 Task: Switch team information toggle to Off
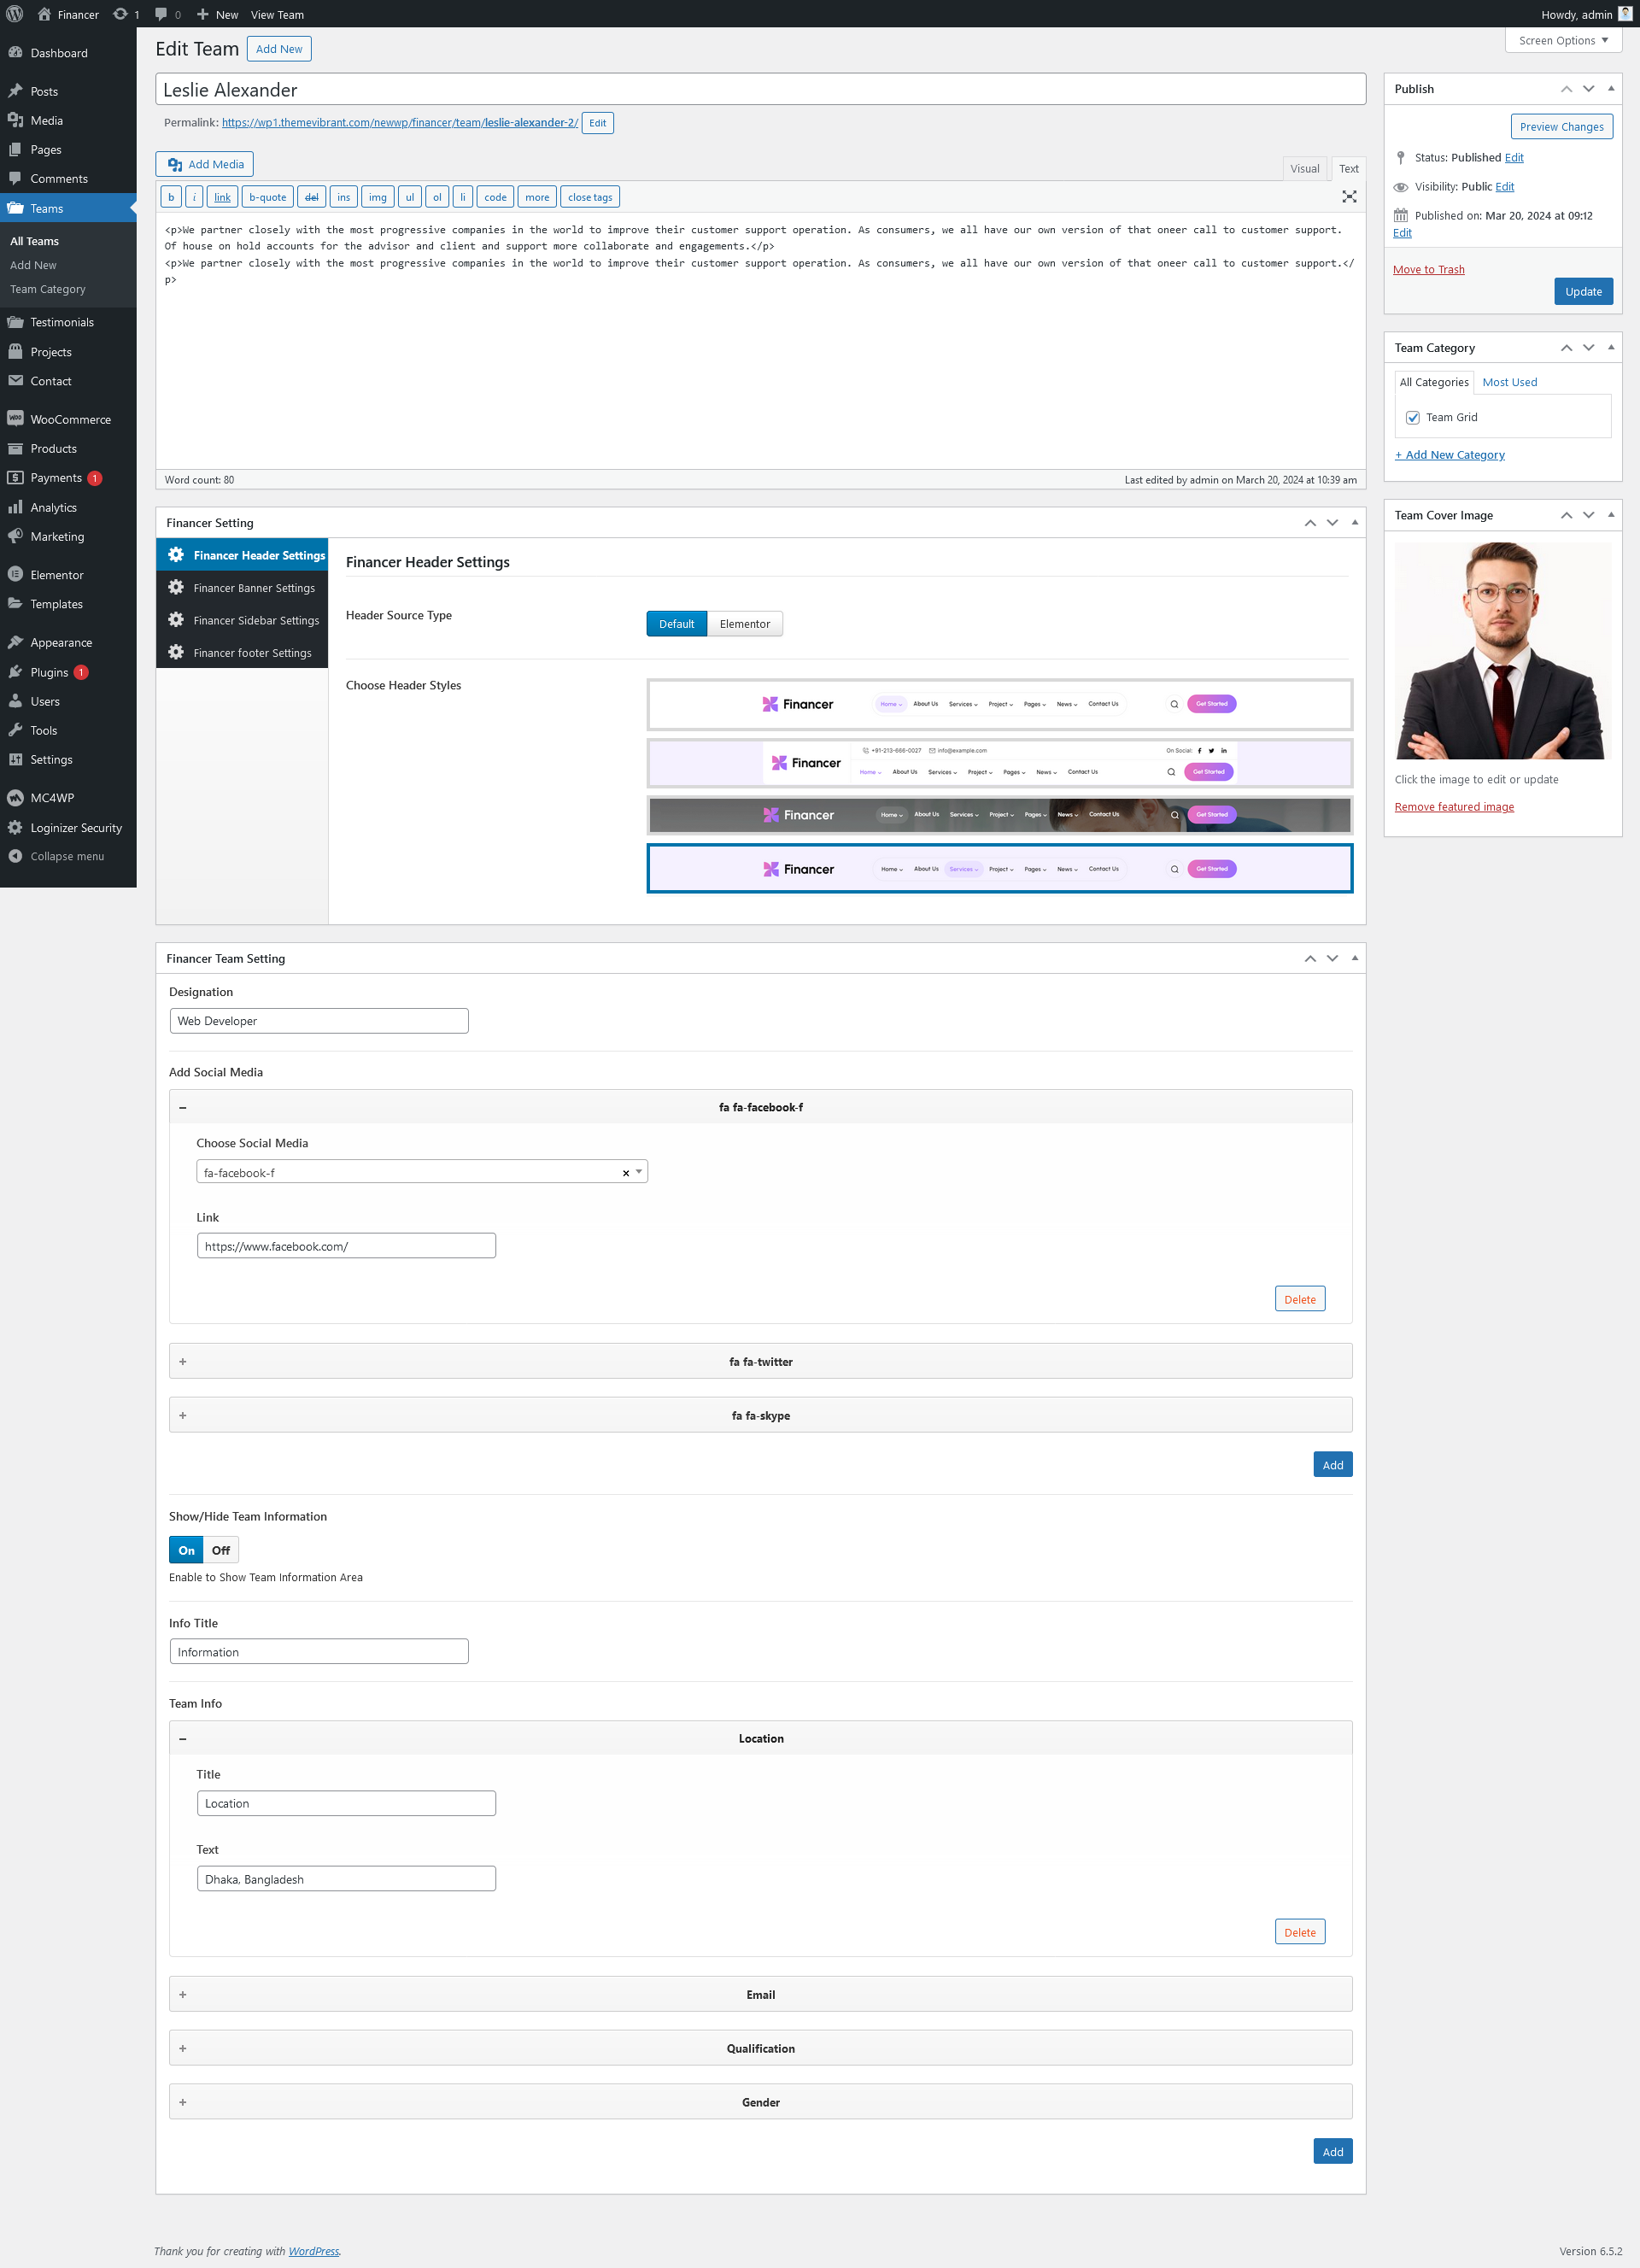click(221, 1550)
